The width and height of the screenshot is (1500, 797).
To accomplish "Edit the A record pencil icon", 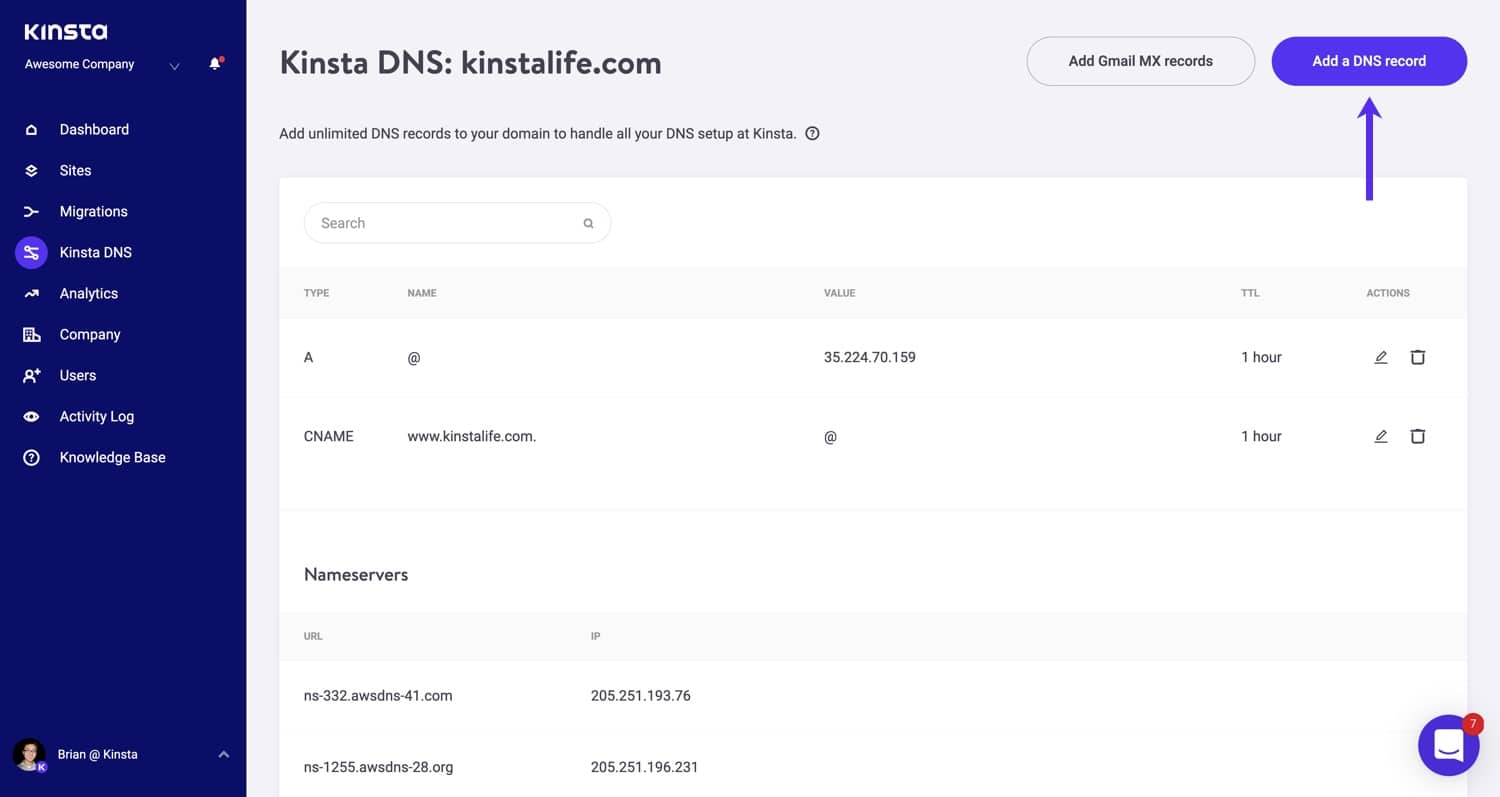I will click(x=1381, y=357).
